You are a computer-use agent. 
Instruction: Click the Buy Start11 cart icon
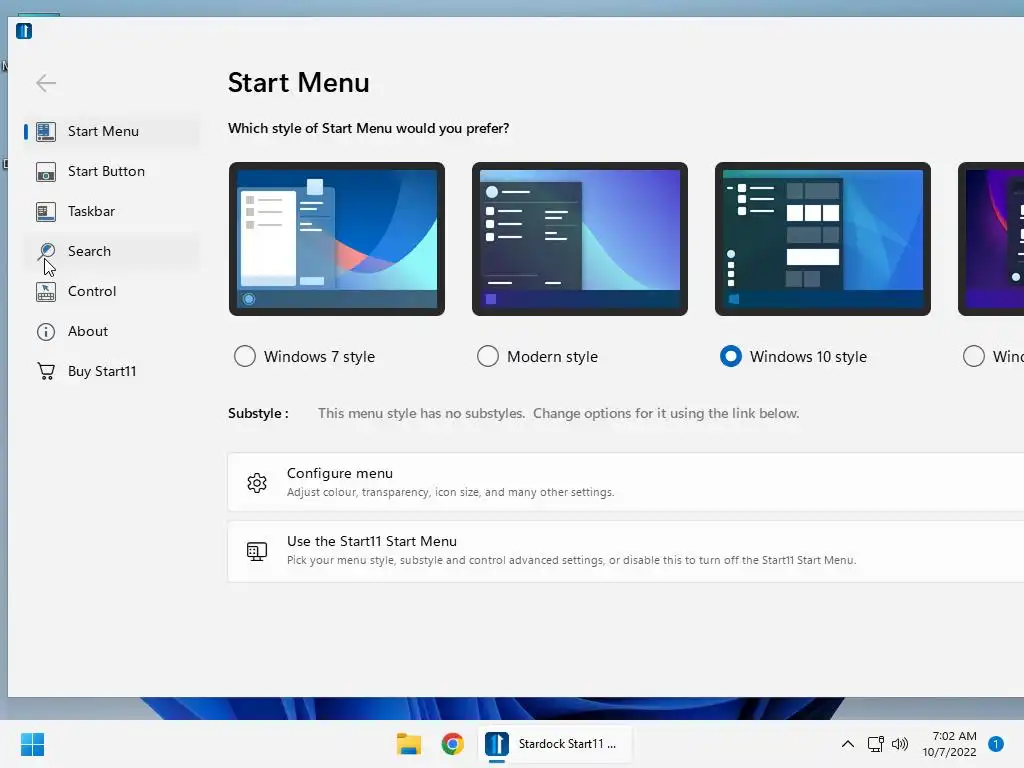(x=46, y=372)
